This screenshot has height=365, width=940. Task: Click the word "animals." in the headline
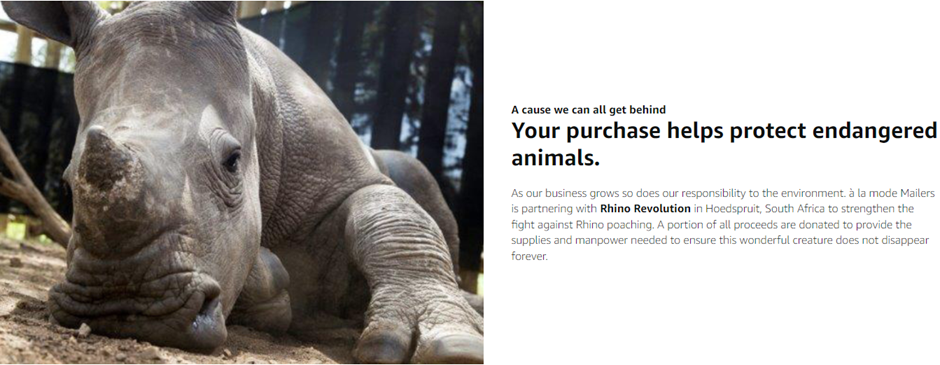pos(555,159)
